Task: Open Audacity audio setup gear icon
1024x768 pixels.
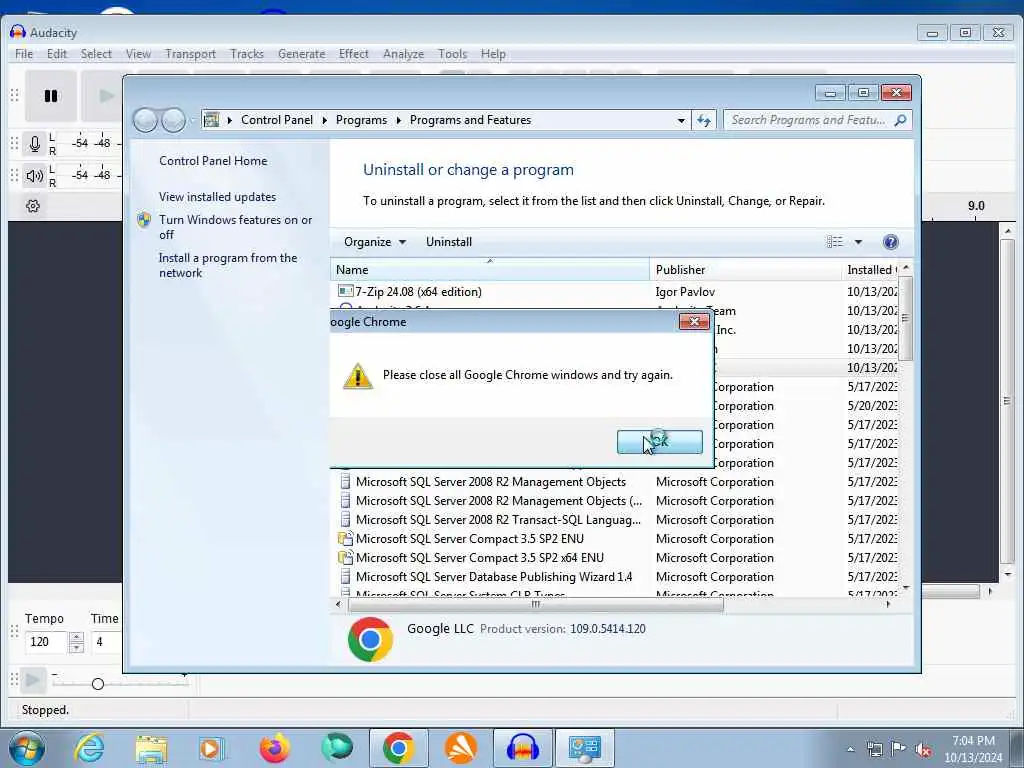Action: [x=33, y=206]
